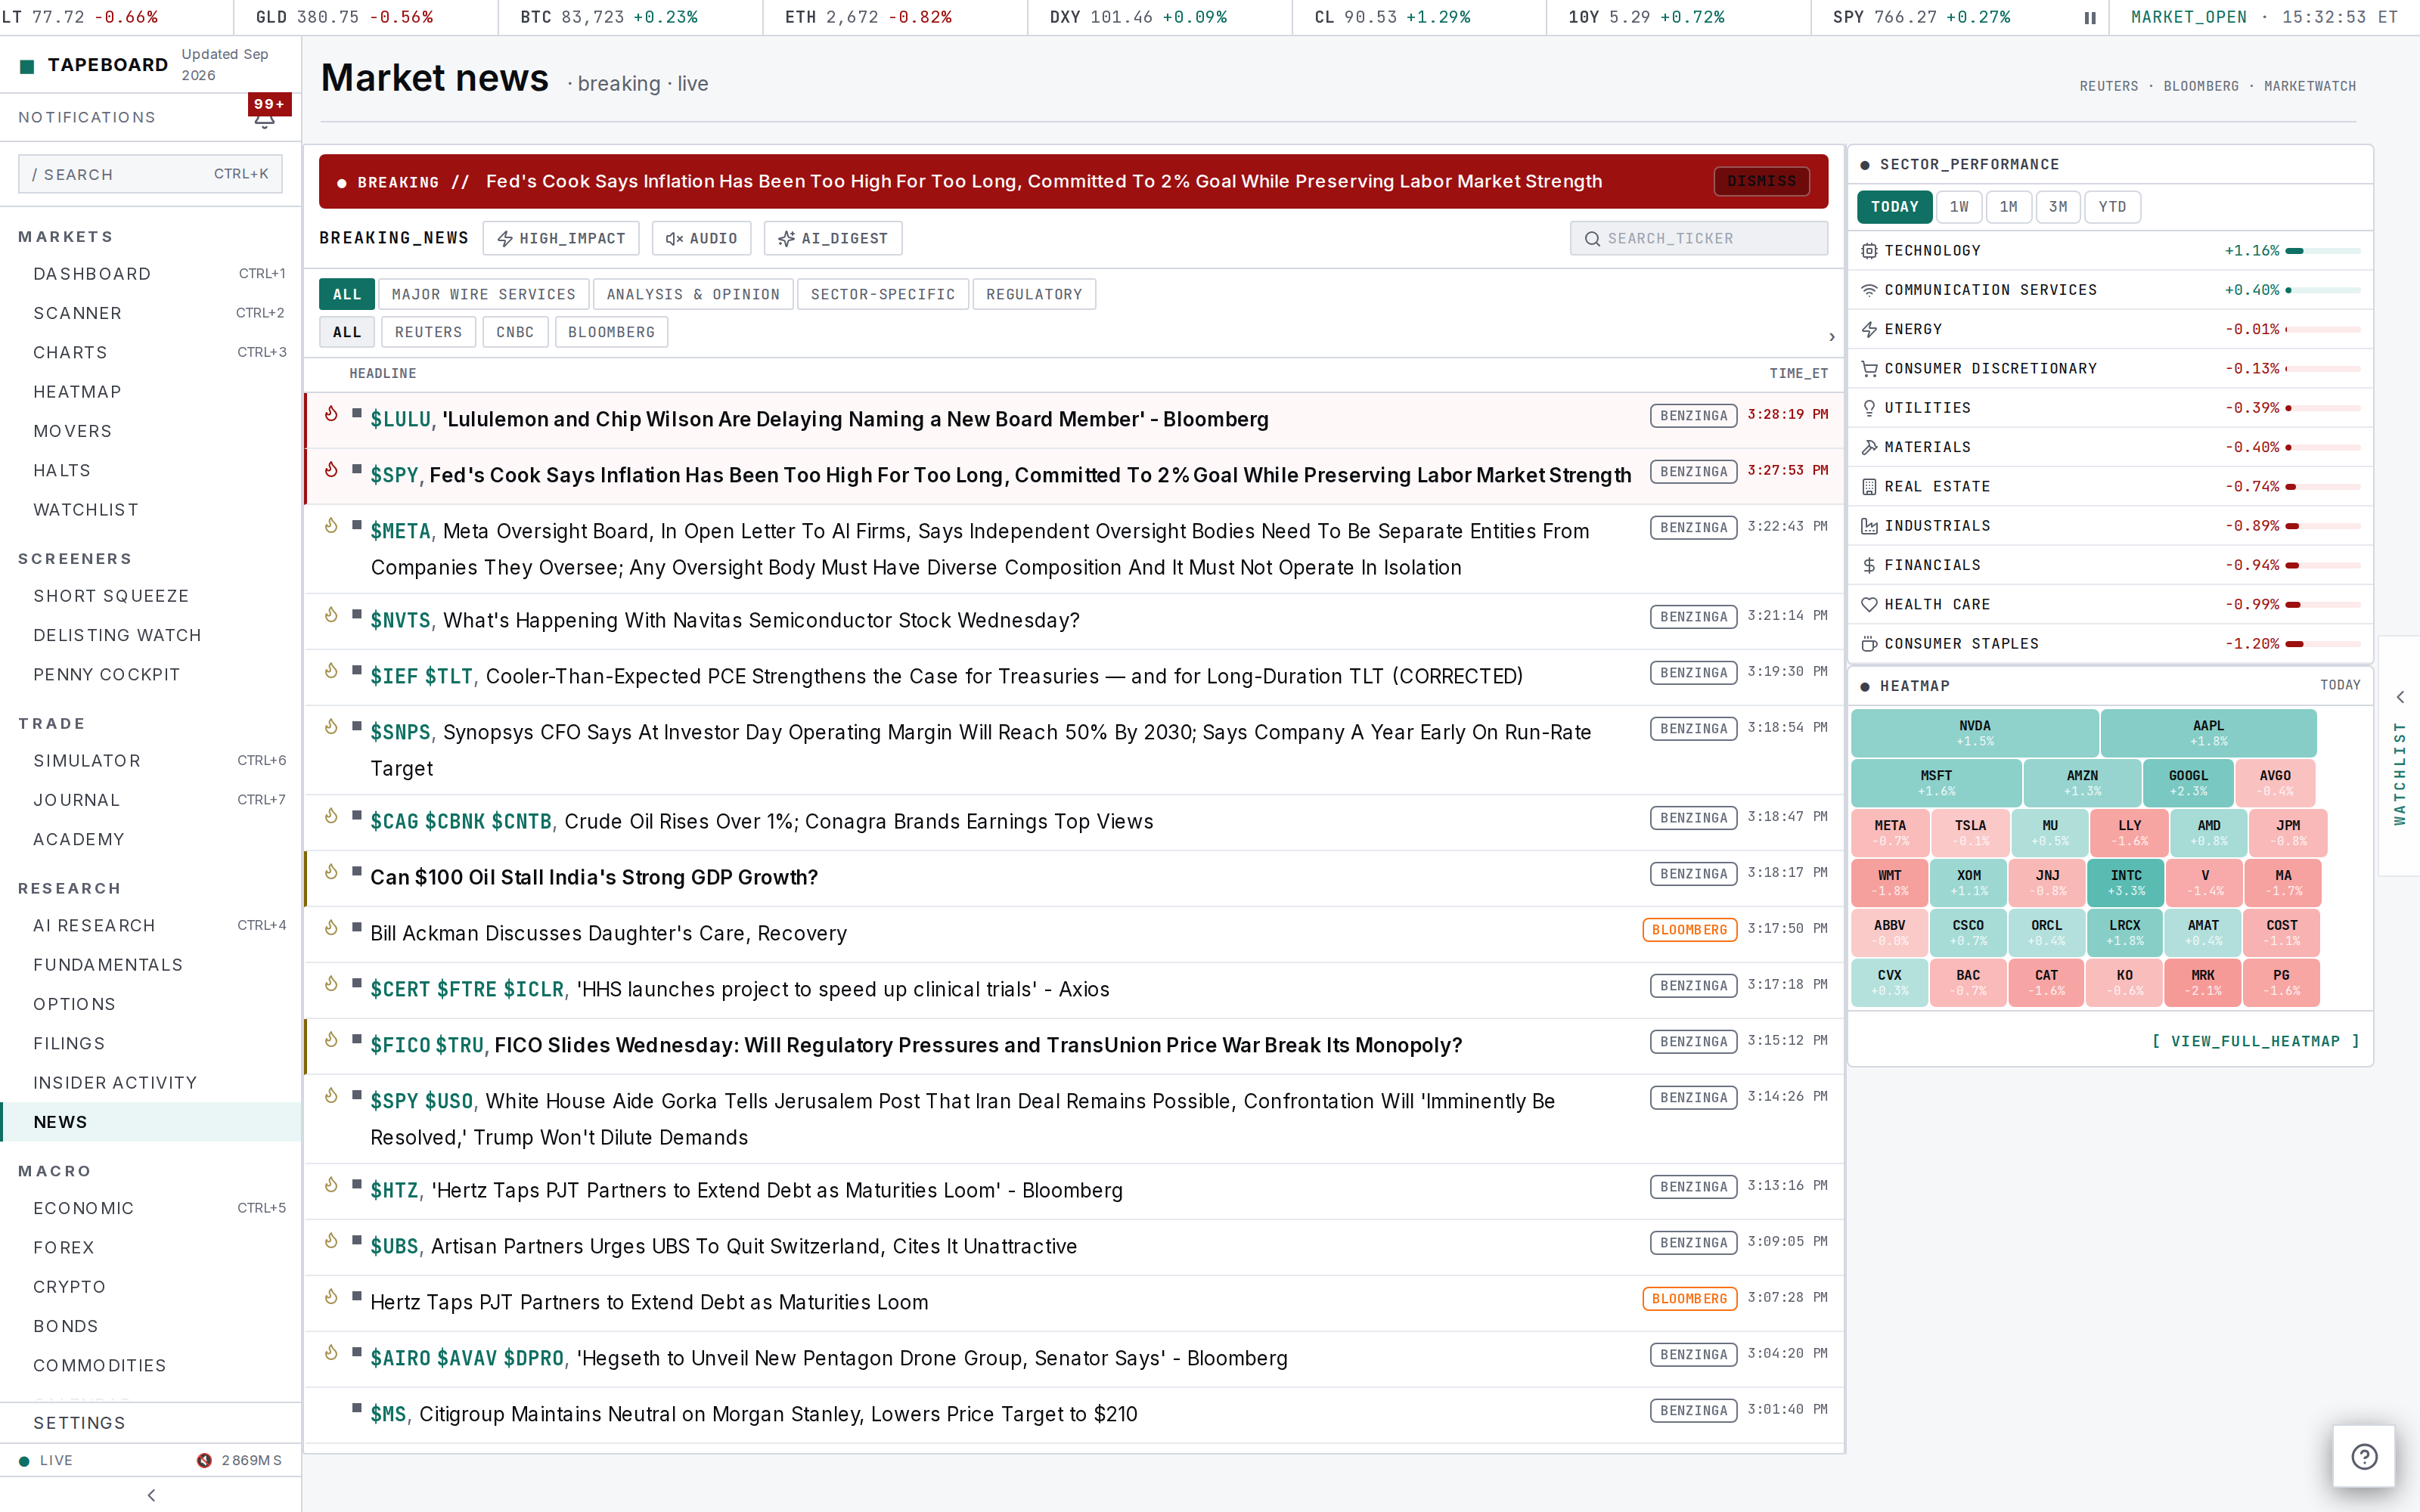Toggle the small square marker on $UBS headline
2420x1512 pixels.
(356, 1239)
